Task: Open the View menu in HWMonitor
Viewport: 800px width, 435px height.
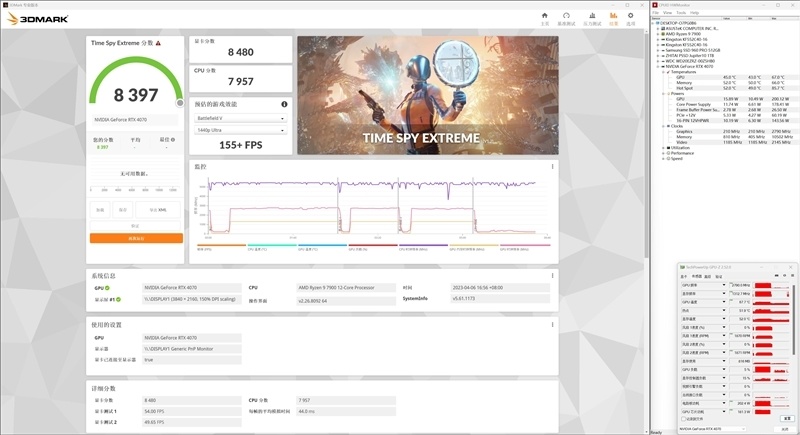Action: 667,13
